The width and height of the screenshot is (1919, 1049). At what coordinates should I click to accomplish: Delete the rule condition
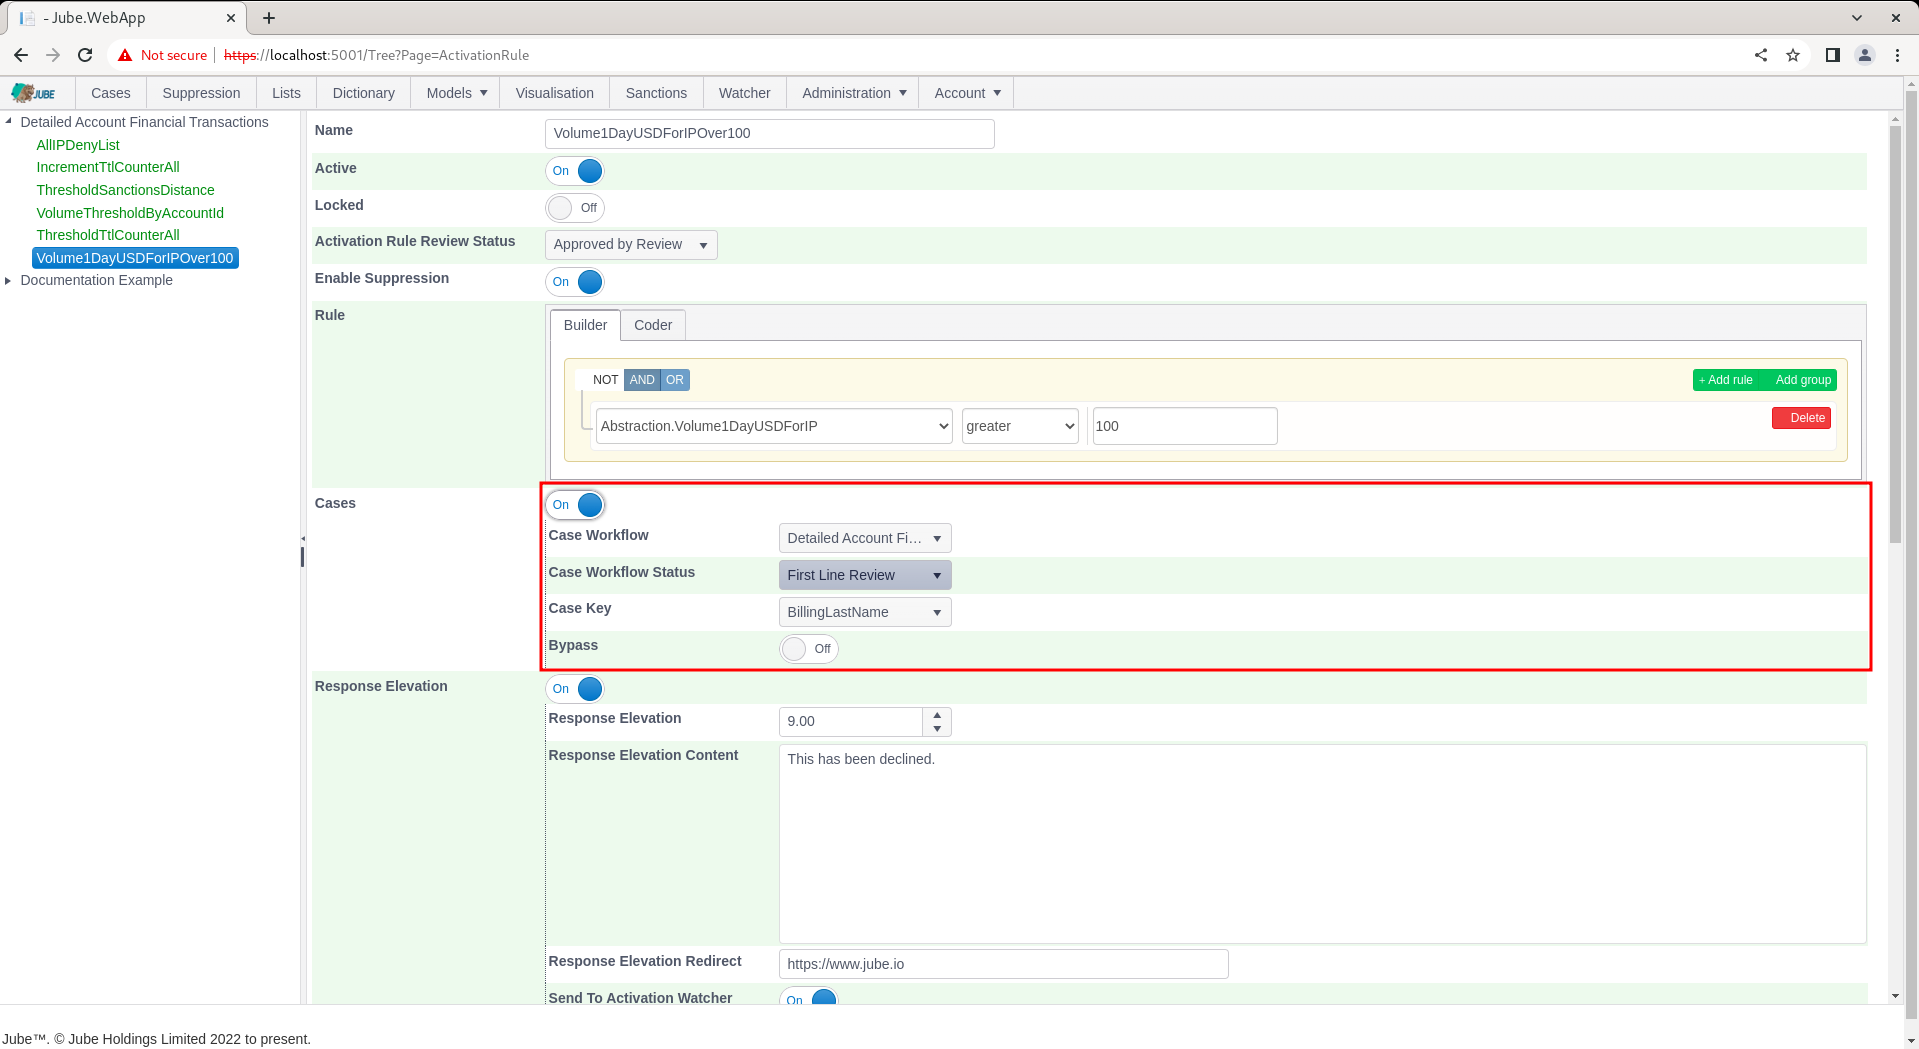click(1801, 418)
